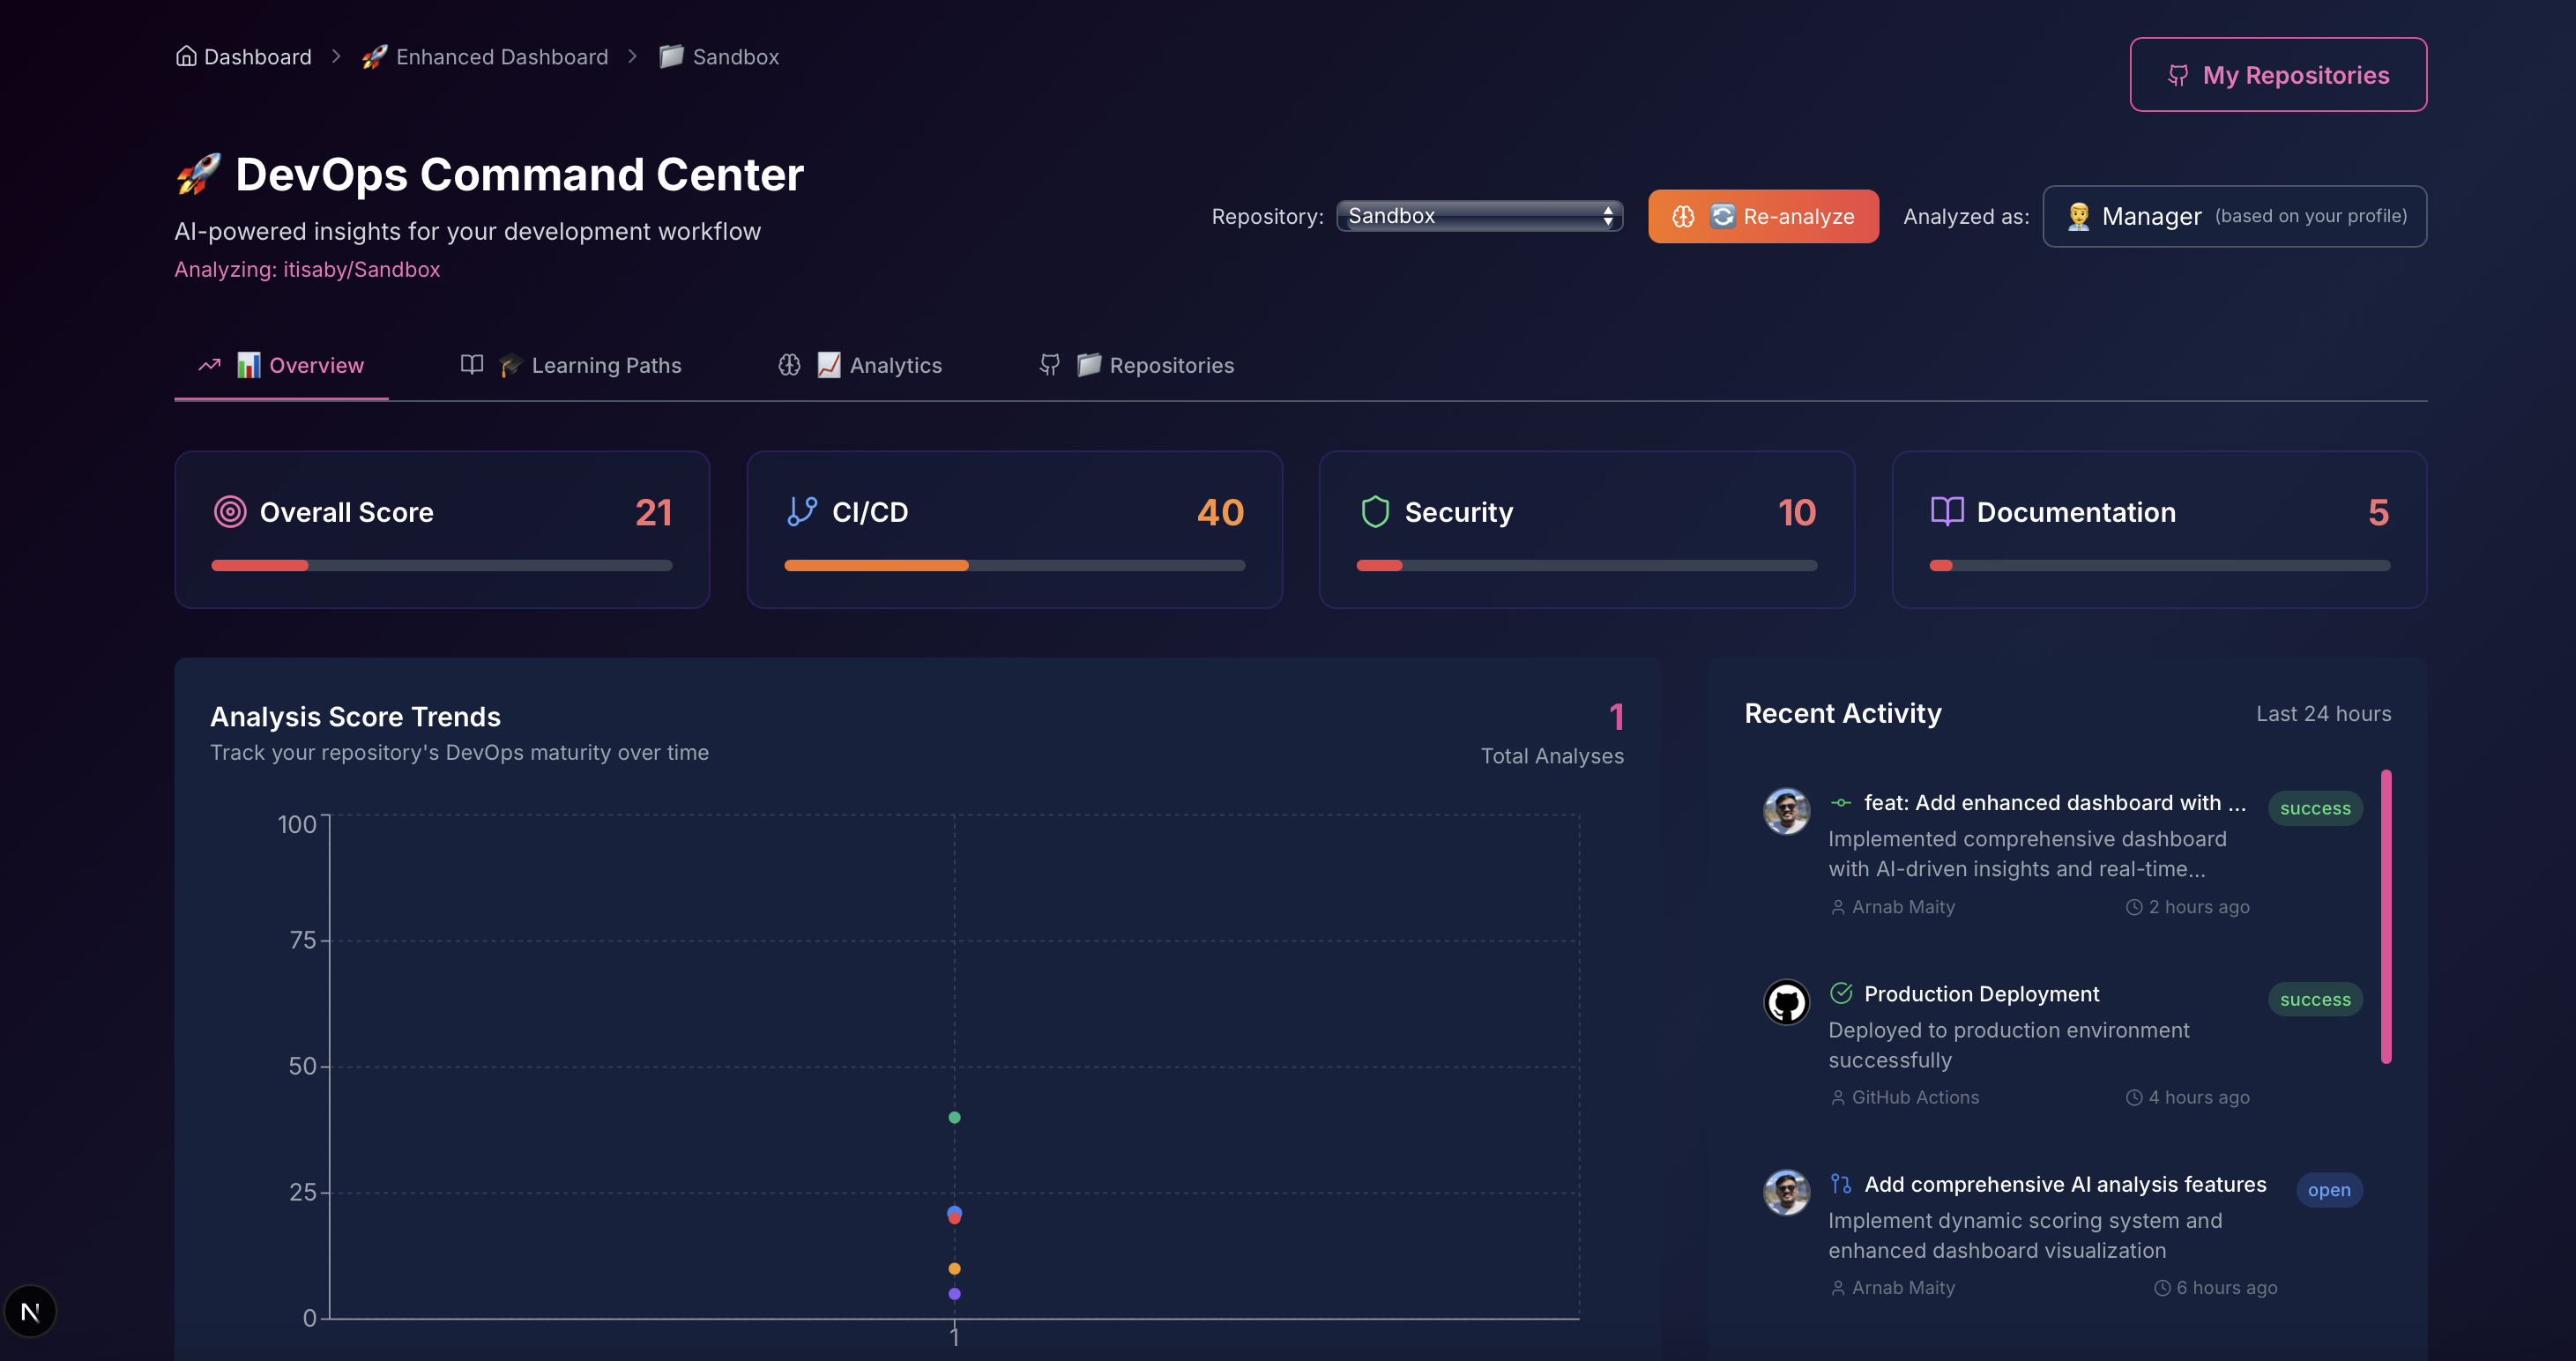Click the pink Recent Activity scrollbar
The height and width of the screenshot is (1361, 2576).
point(2385,916)
